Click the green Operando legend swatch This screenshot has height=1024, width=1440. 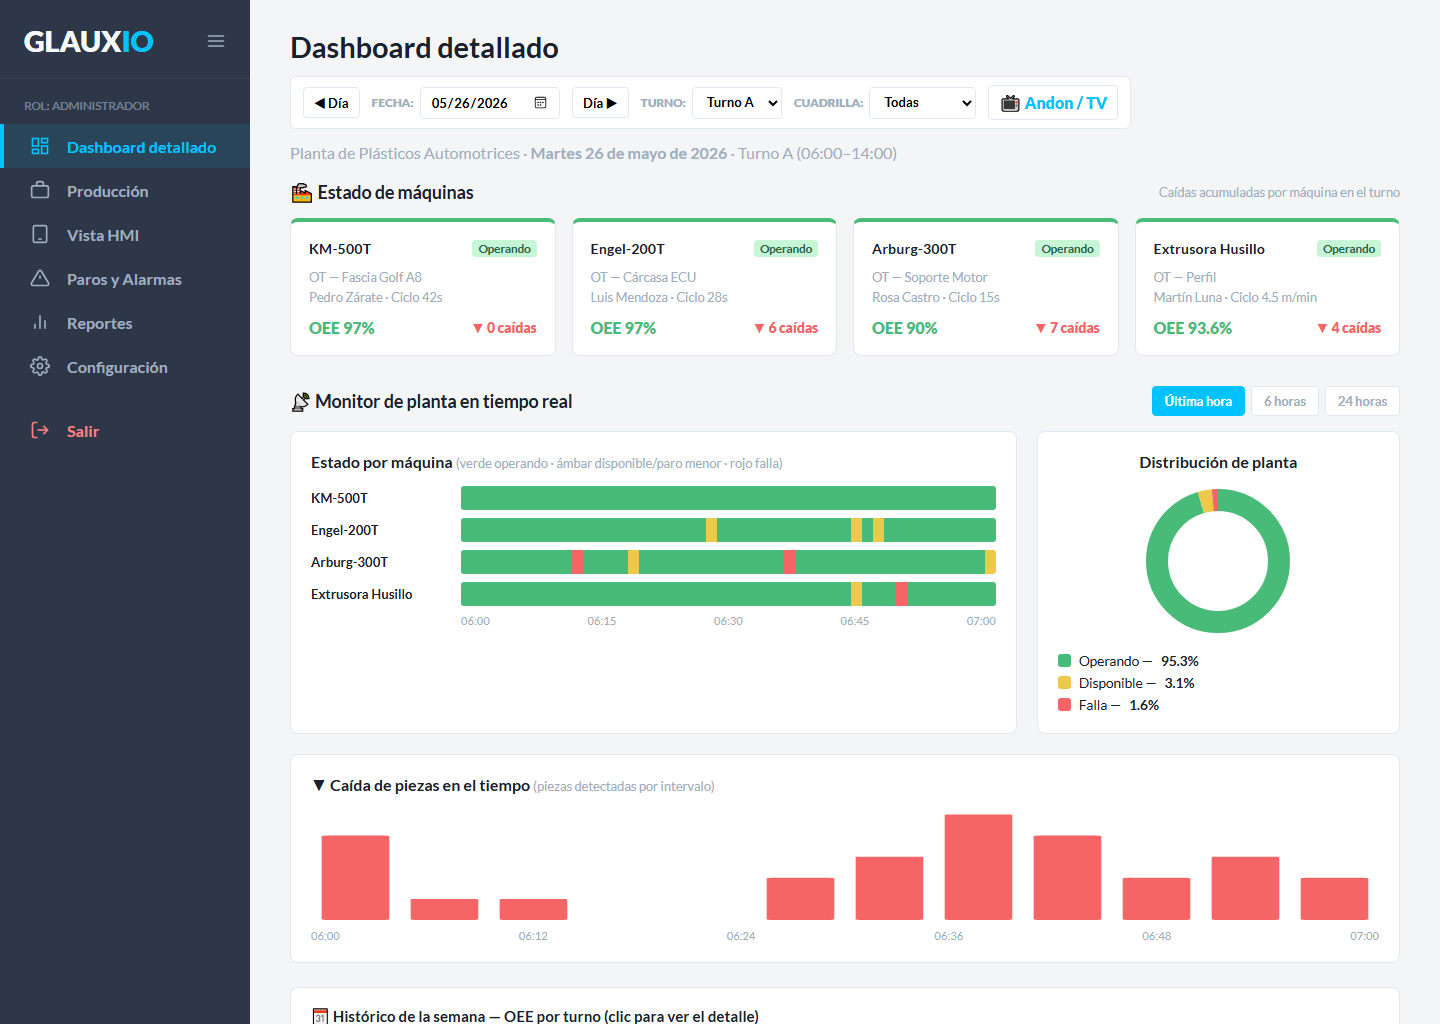(x=1065, y=660)
